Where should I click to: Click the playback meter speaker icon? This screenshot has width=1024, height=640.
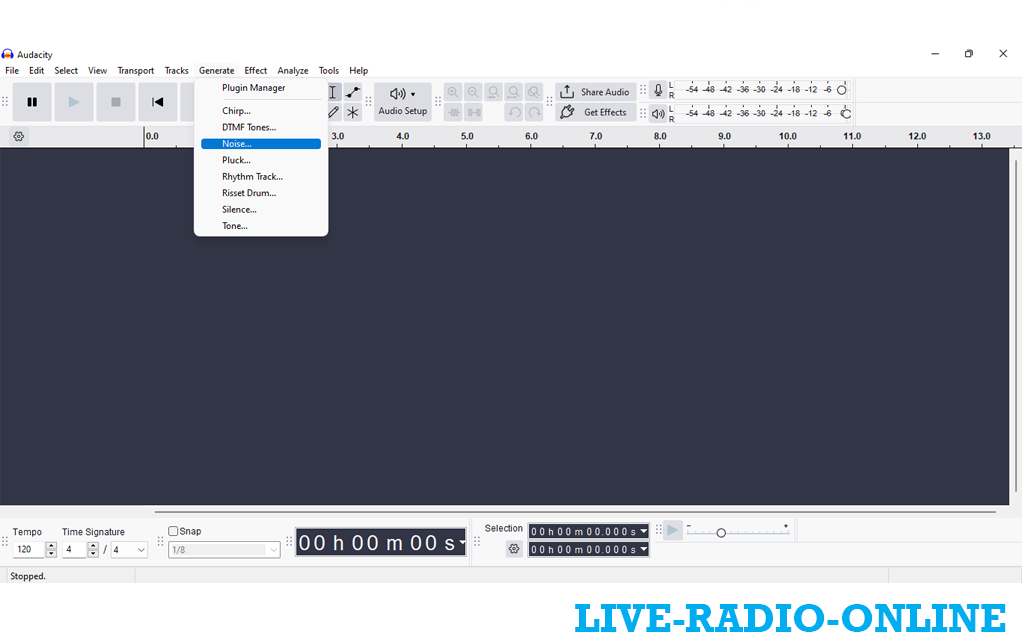click(658, 113)
